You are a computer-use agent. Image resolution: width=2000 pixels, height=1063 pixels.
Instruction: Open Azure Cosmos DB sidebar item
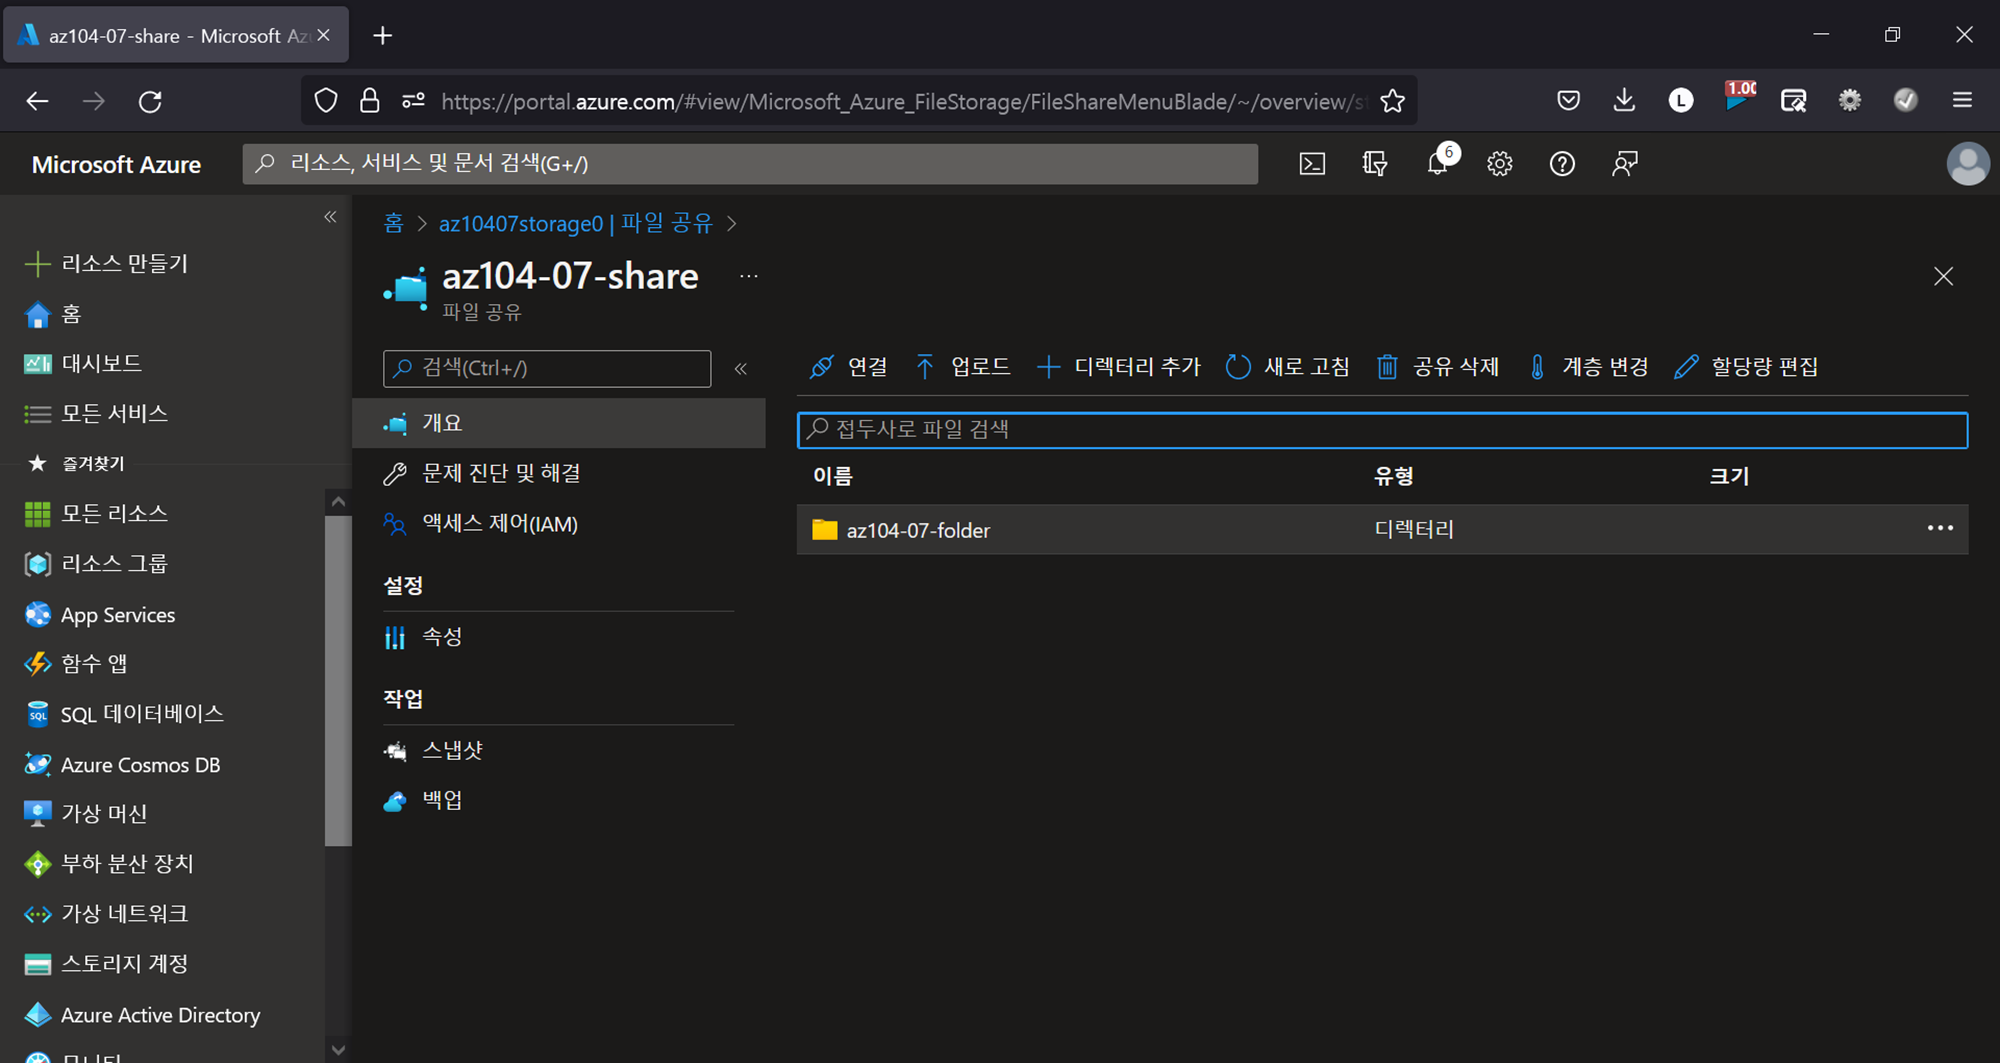coord(122,765)
